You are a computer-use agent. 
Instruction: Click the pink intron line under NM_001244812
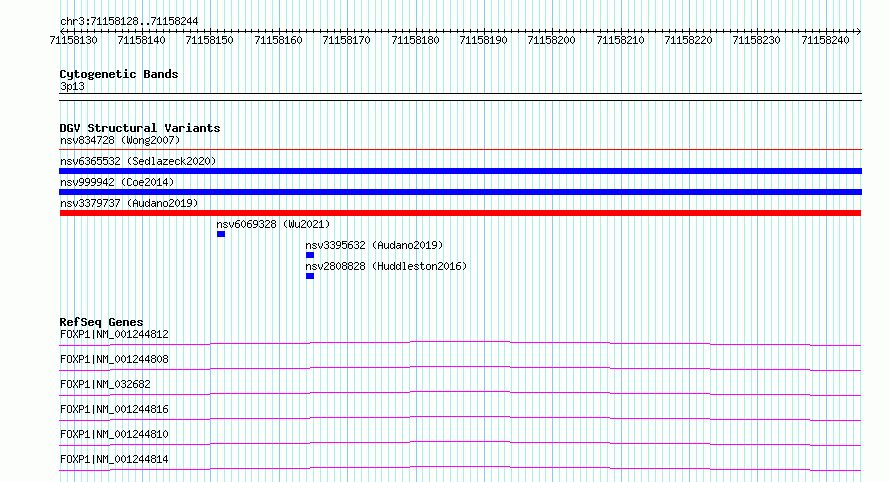[460, 343]
